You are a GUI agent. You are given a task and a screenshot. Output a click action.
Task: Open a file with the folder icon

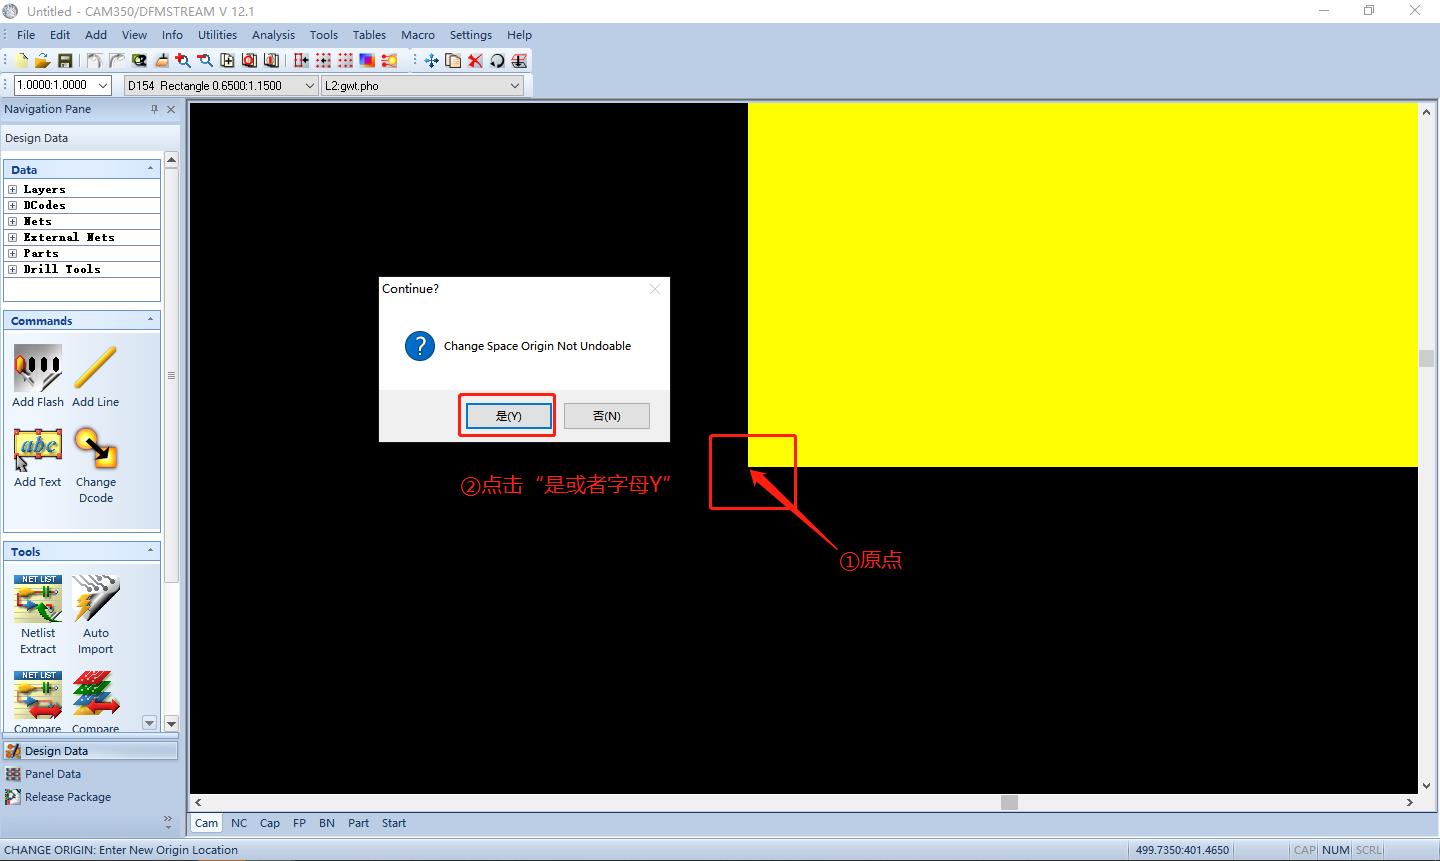tap(42, 61)
